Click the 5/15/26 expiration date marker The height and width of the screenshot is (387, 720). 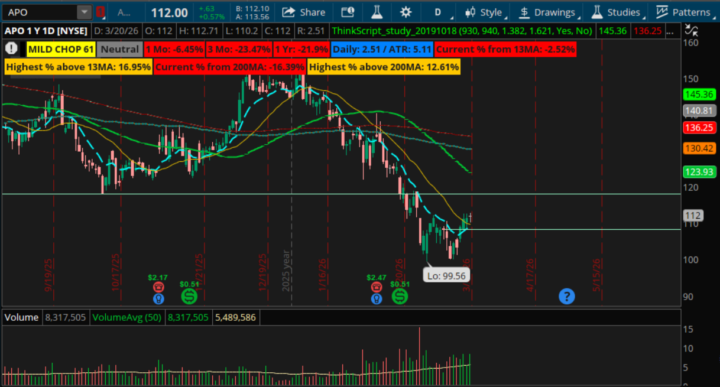[x=596, y=275]
